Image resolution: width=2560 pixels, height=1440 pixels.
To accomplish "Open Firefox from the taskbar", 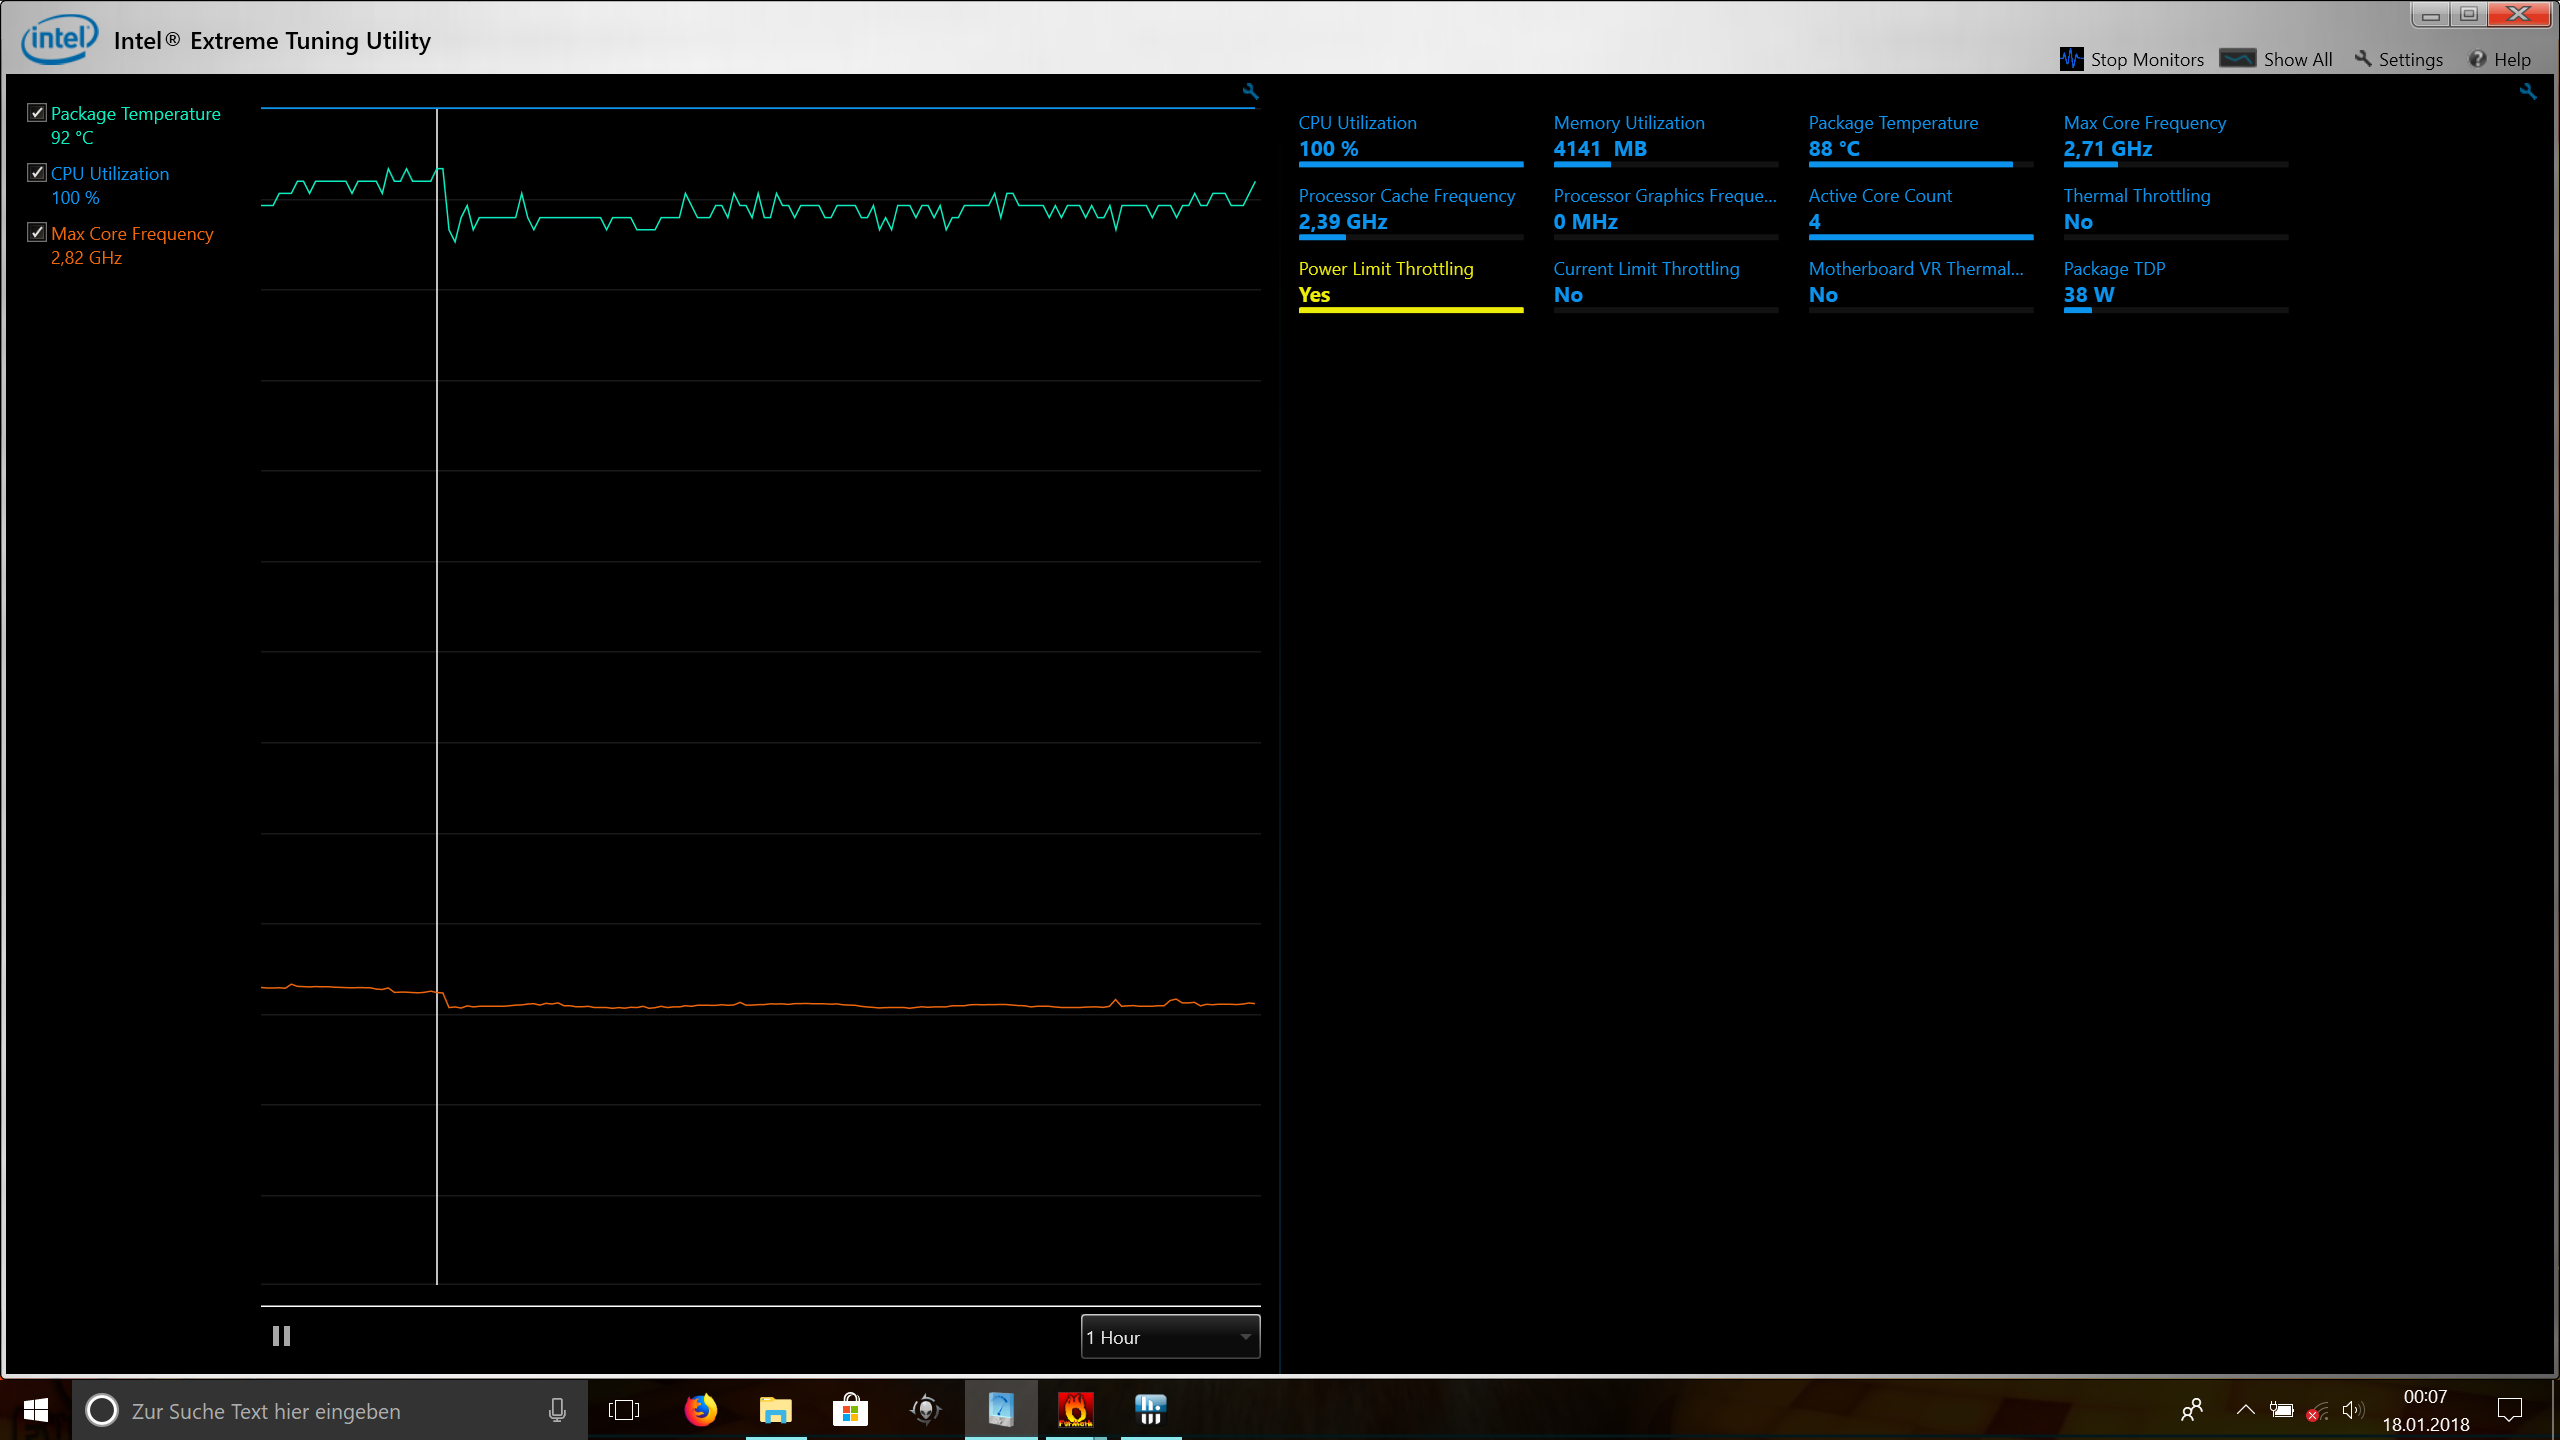I will (700, 1410).
